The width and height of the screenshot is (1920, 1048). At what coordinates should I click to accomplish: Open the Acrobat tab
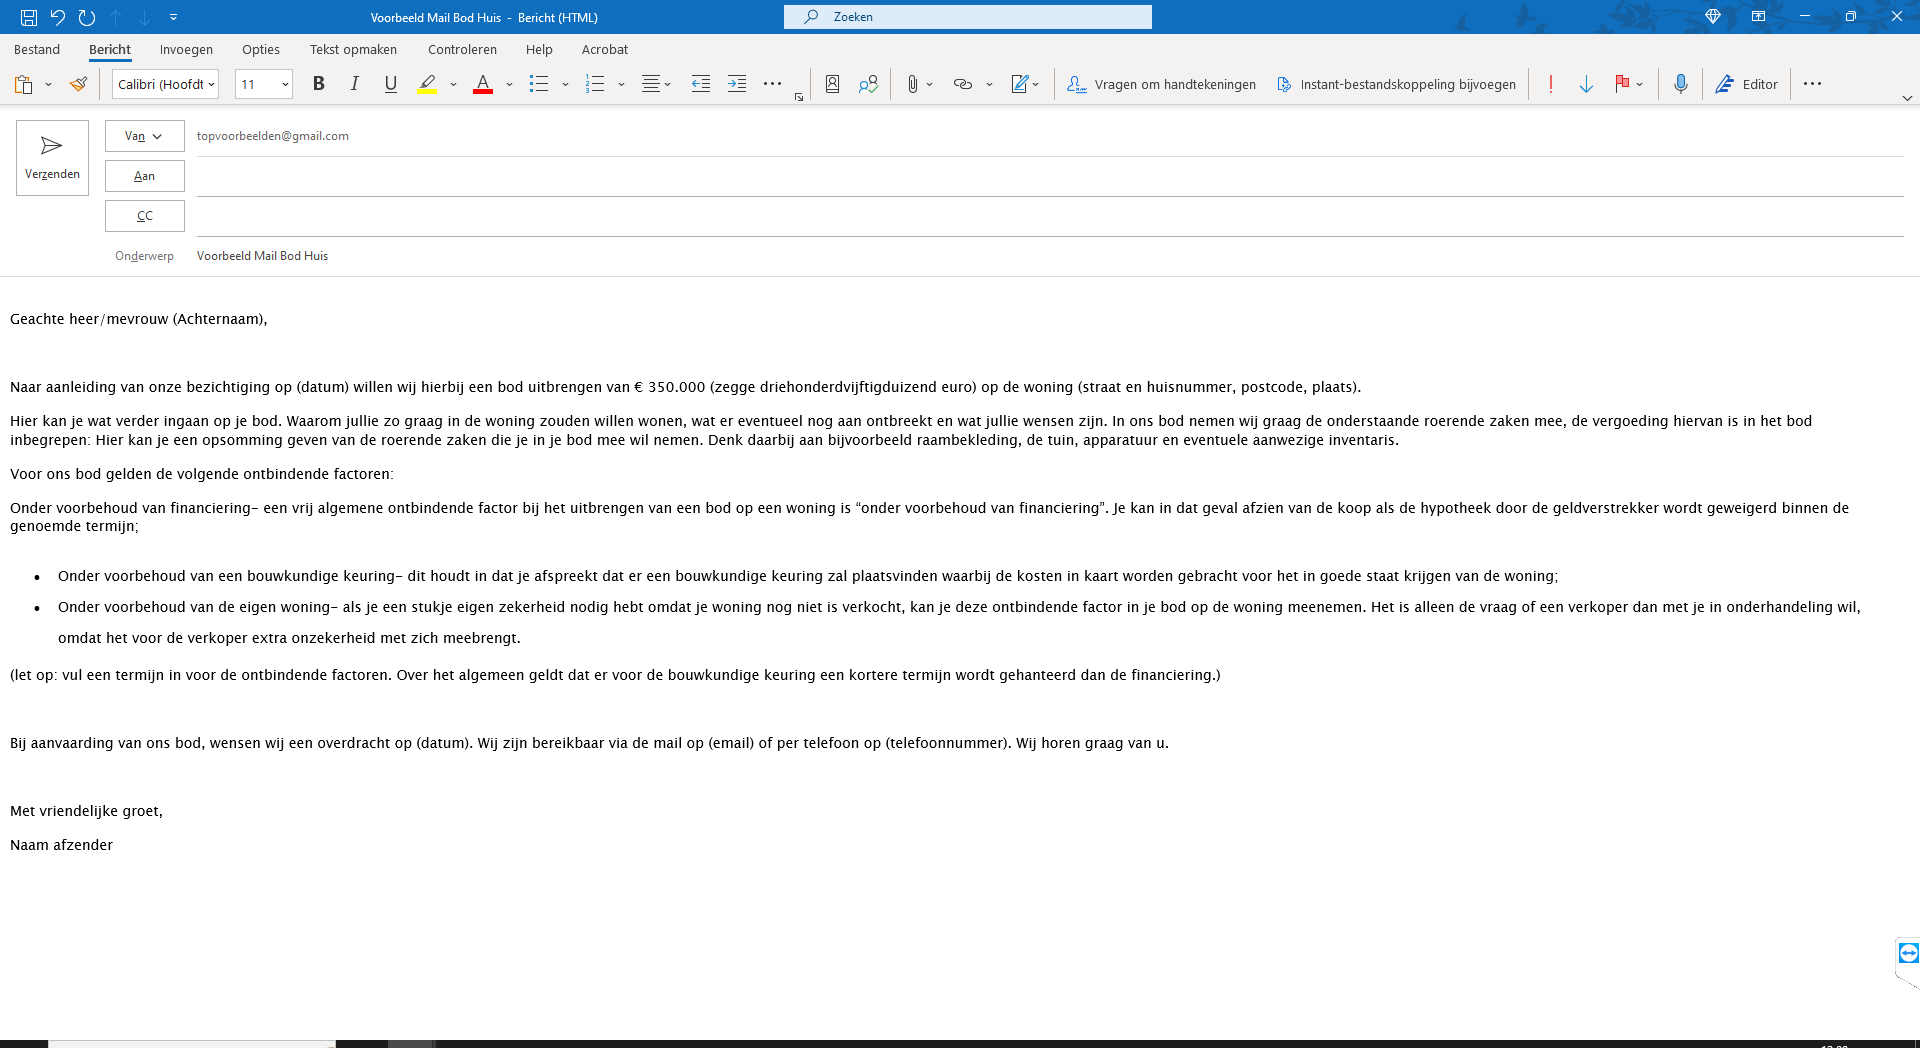coord(605,50)
